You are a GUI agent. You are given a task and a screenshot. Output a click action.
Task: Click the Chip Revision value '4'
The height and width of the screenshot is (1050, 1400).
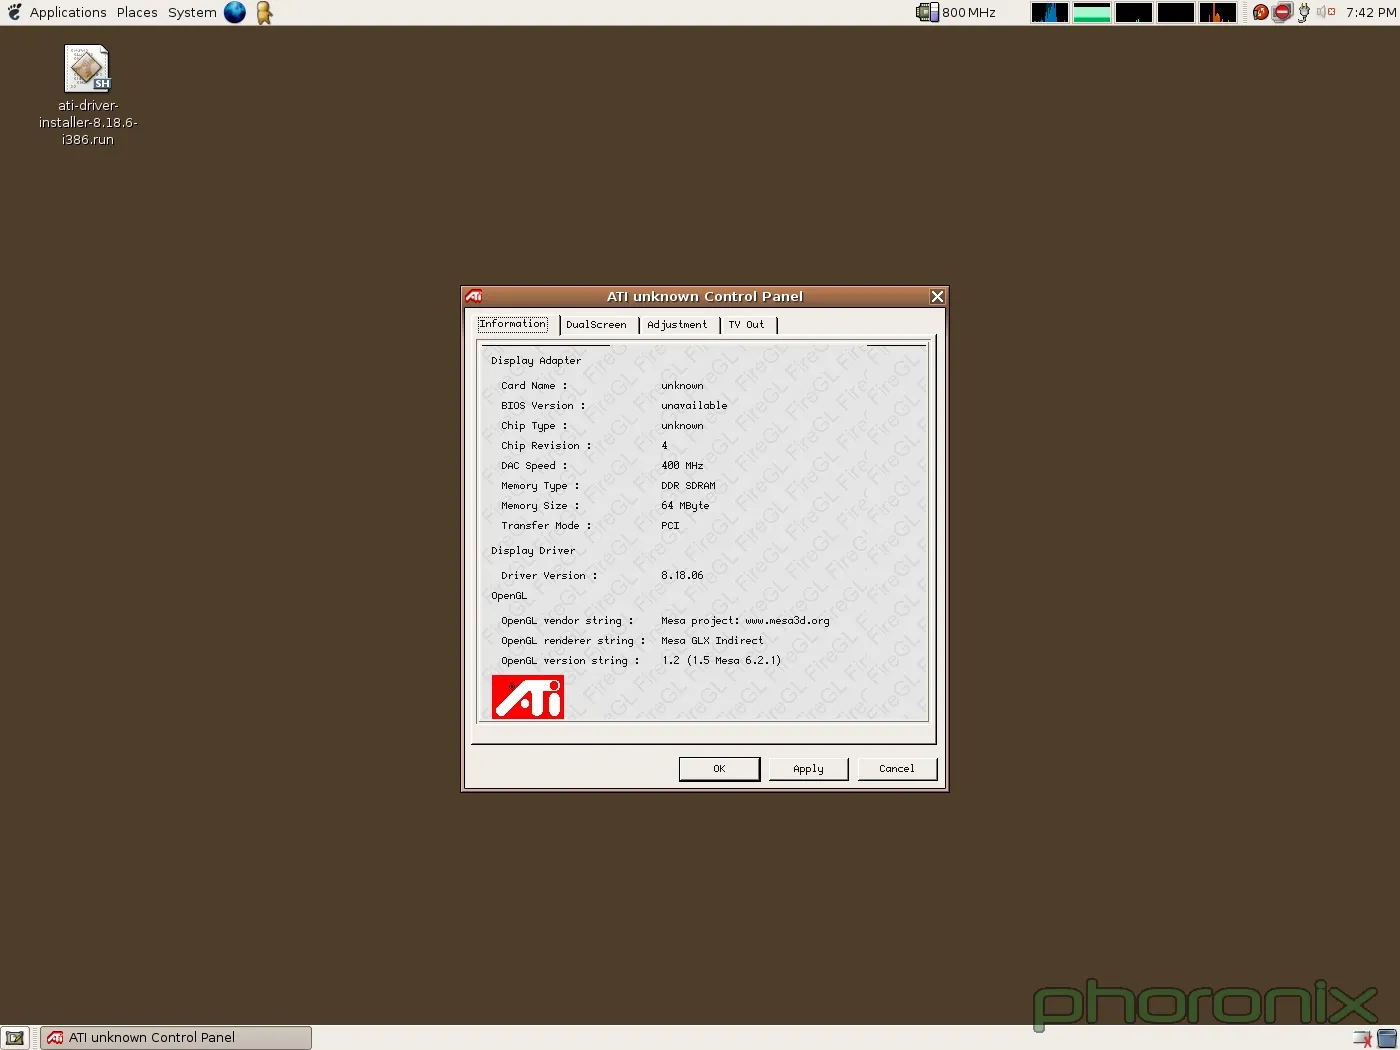point(664,446)
